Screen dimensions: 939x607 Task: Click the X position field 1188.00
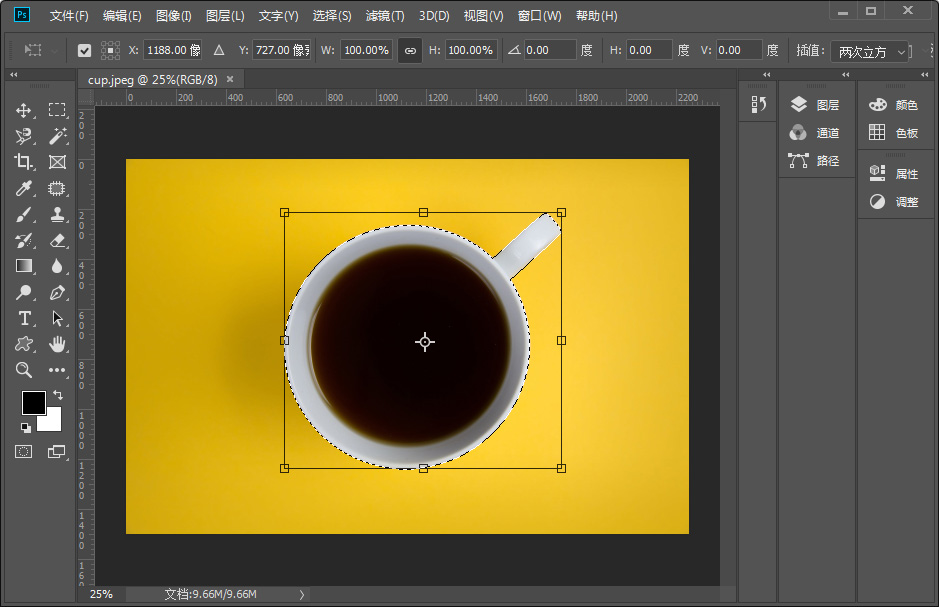173,50
